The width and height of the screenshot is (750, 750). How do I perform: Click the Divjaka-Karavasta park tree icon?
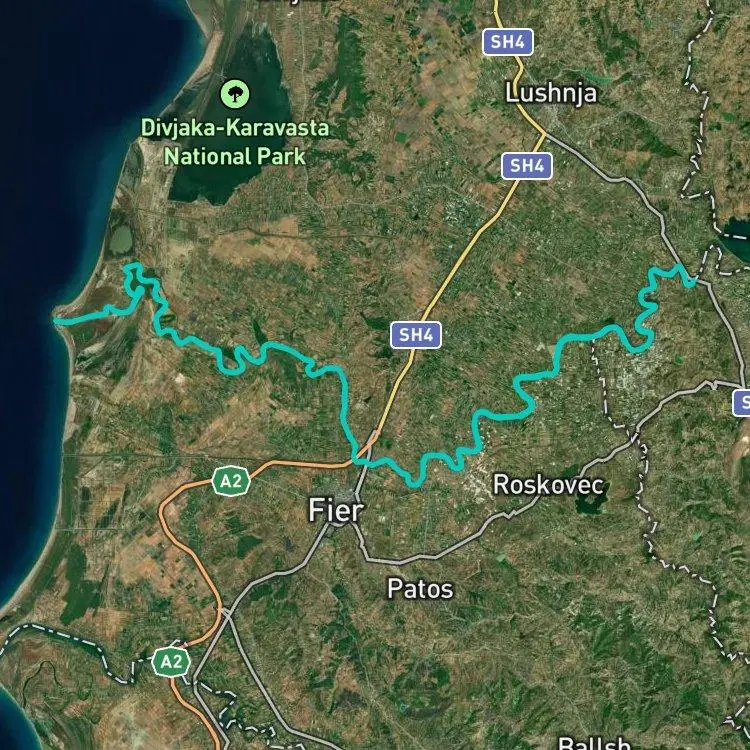(x=234, y=94)
